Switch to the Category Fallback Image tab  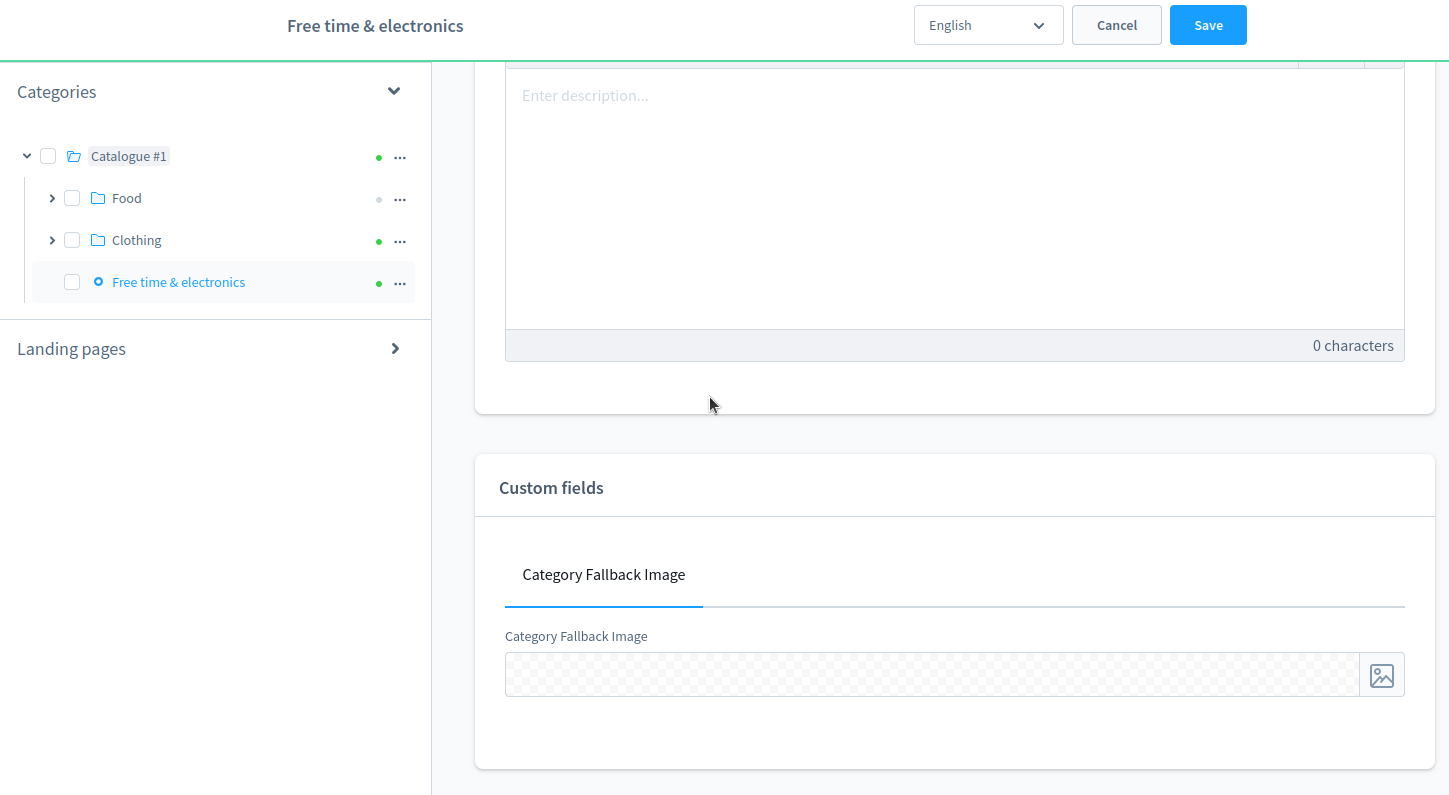604,574
